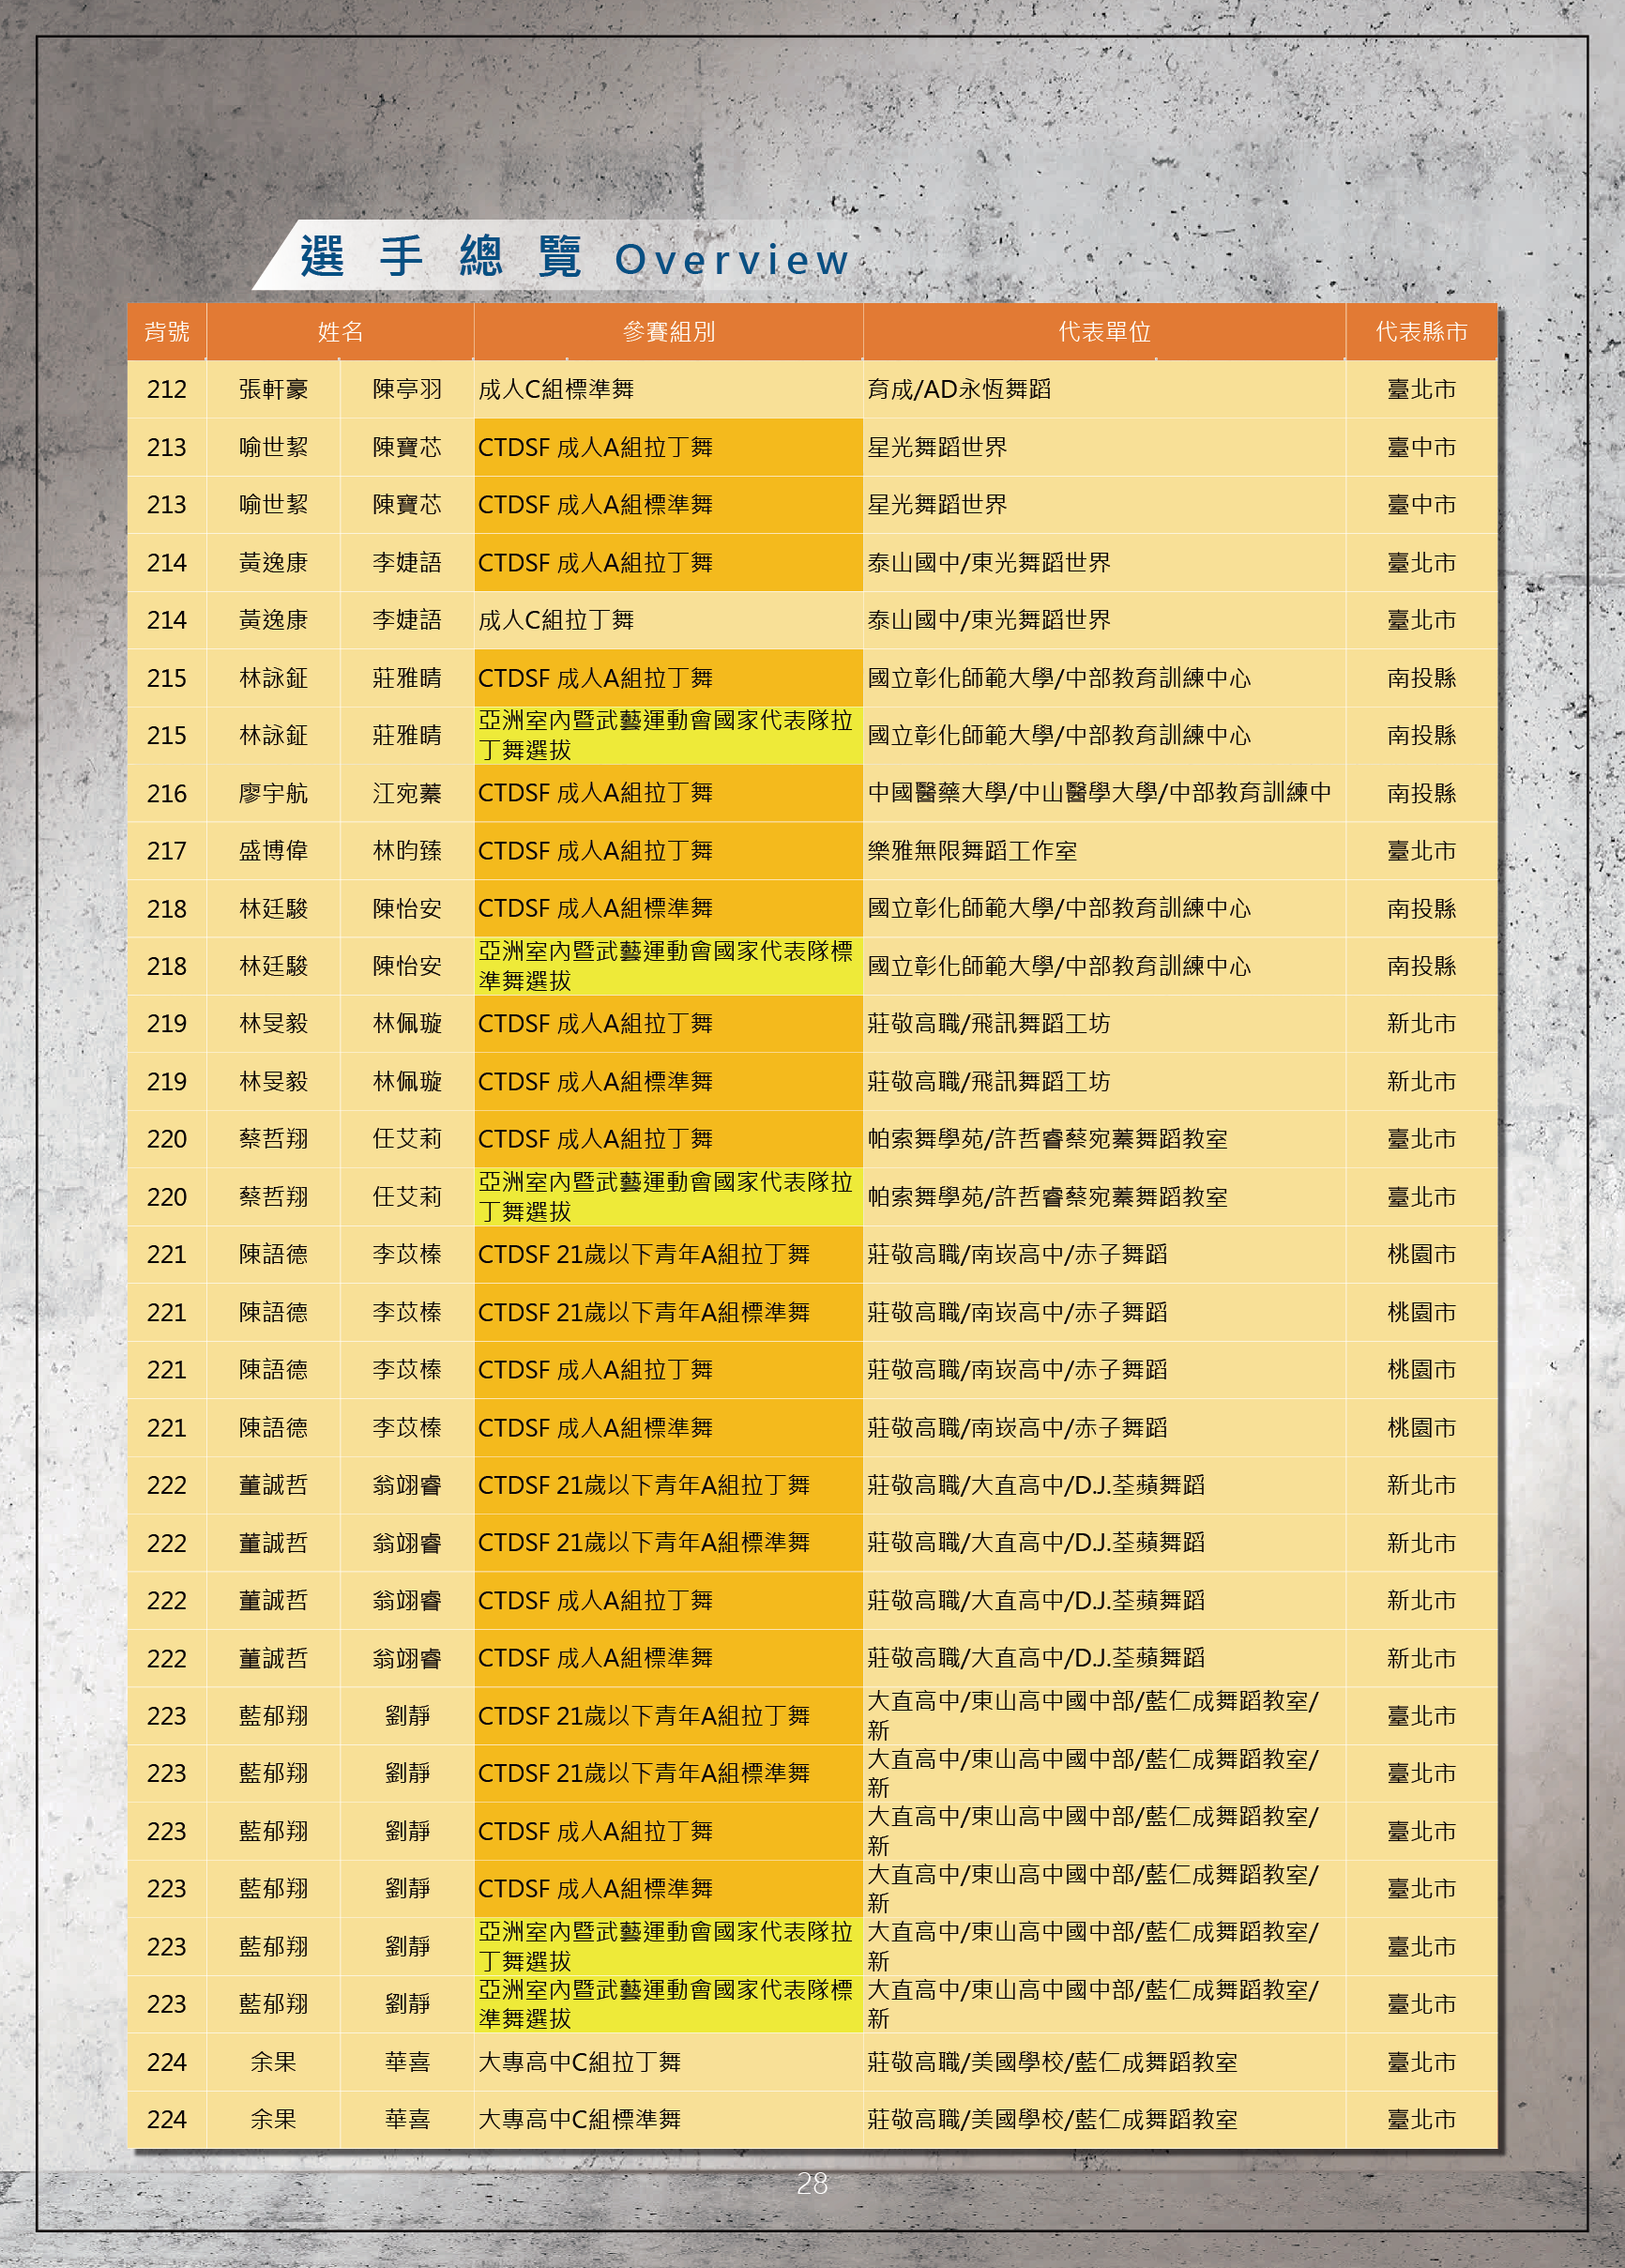The width and height of the screenshot is (1625, 2268).
Task: Click the yellow 標準舞選拔 cell in row 223
Action: (668, 2004)
